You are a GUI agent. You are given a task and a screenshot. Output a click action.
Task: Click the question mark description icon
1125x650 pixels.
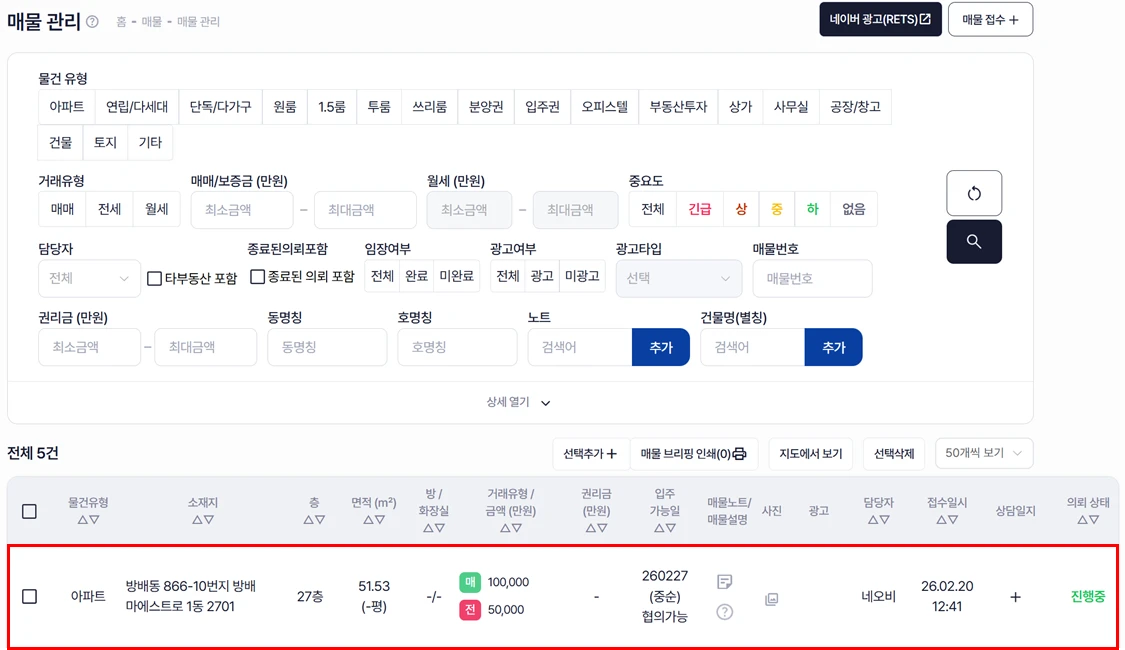725,611
